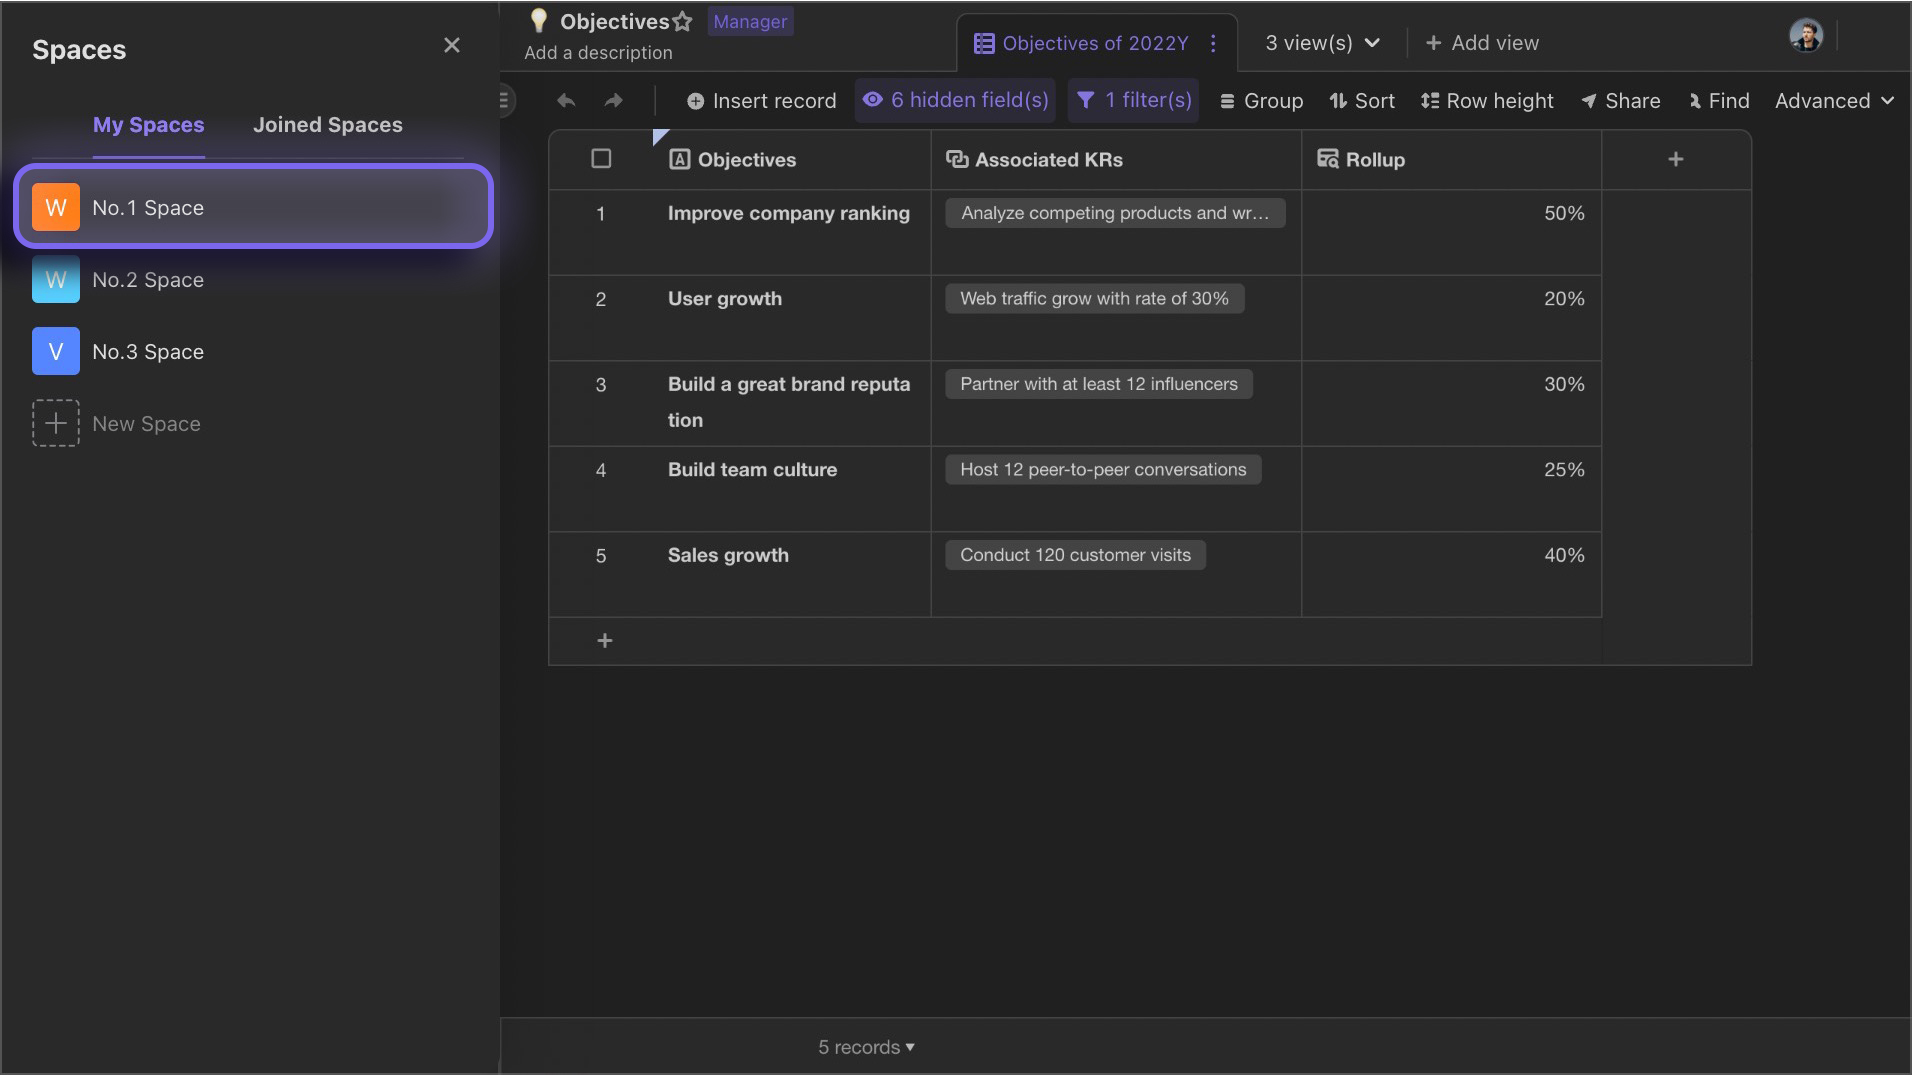Tick the select-all checkbox in table header
Image resolution: width=1912 pixels, height=1075 pixels.
(x=601, y=159)
